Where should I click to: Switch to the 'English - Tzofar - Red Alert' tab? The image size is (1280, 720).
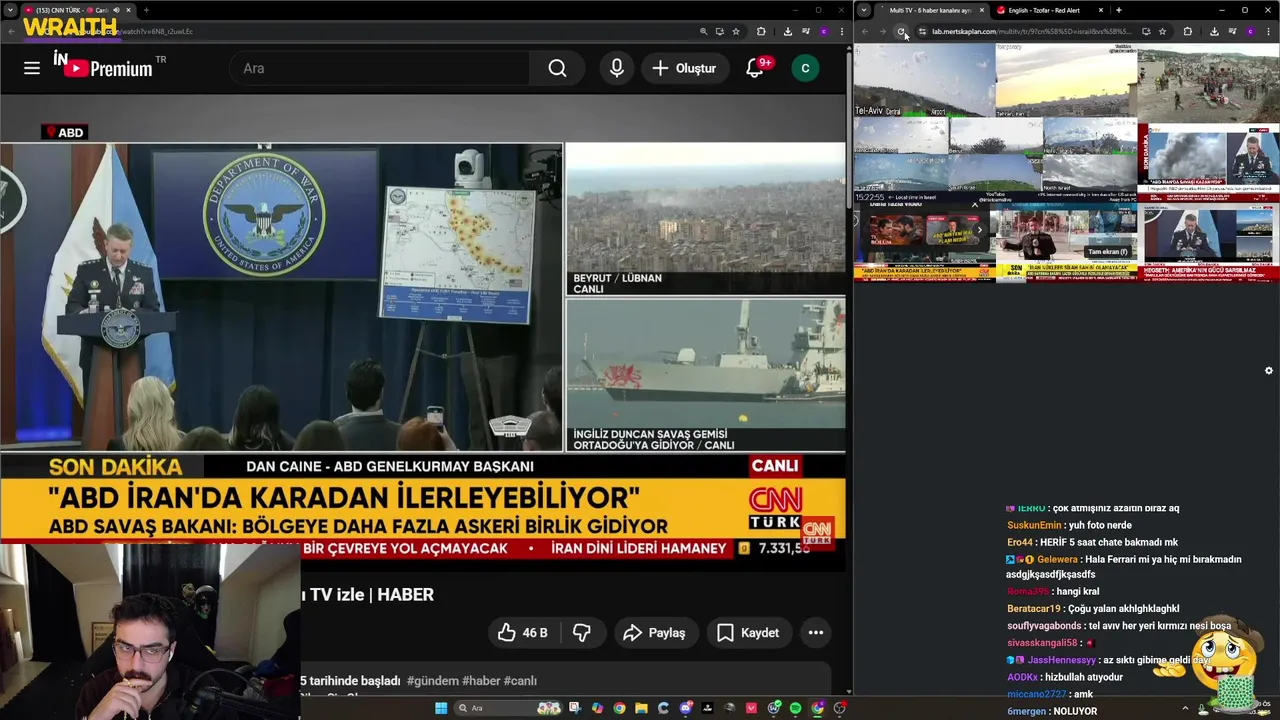1050,10
